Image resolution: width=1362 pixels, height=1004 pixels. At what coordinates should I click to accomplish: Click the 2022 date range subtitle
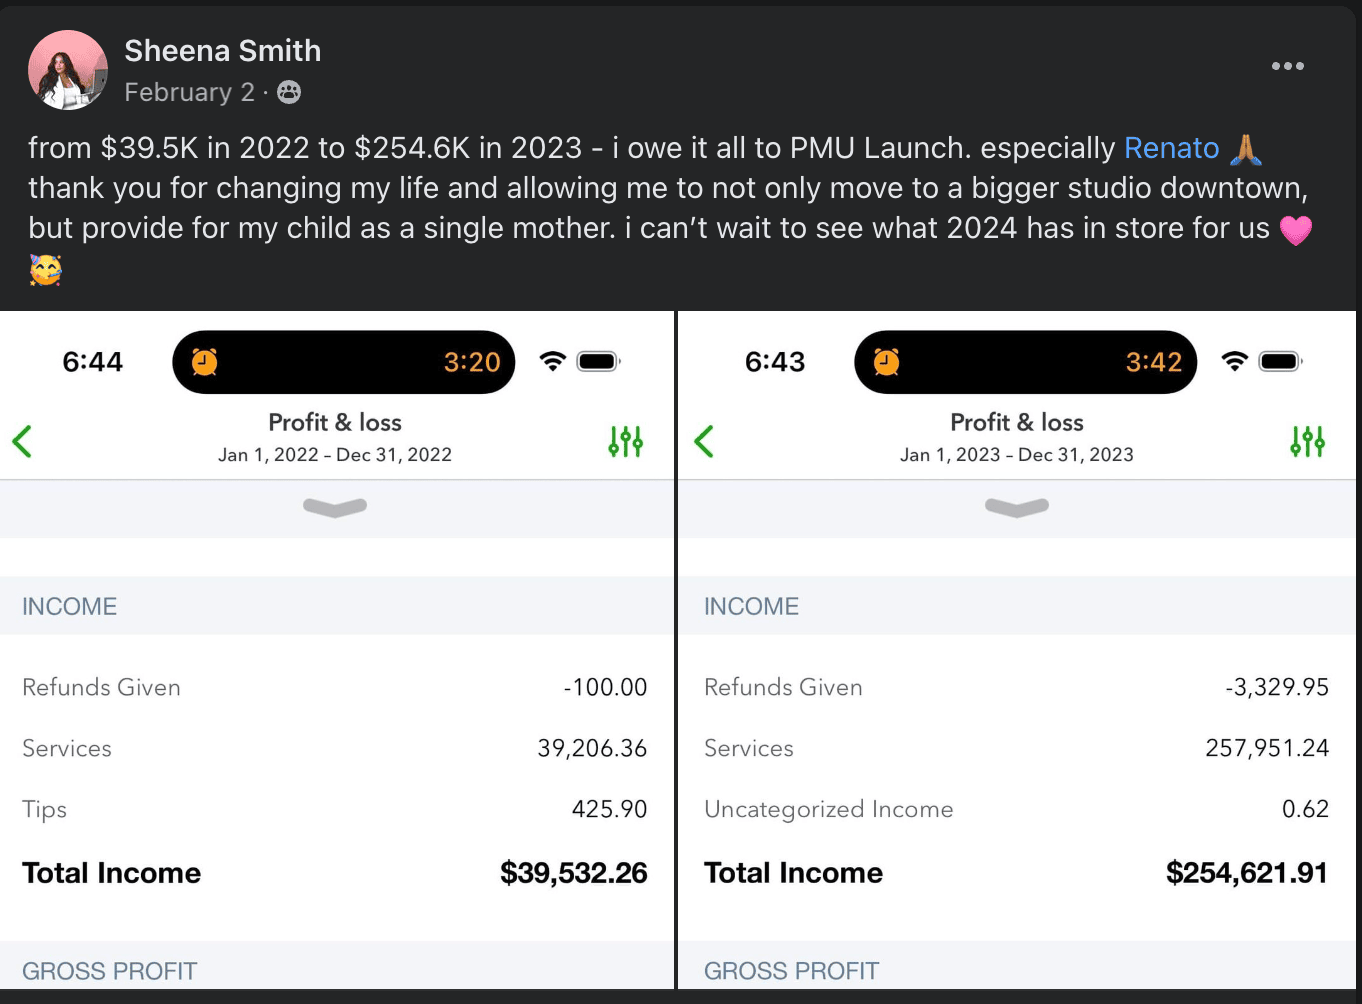coord(335,455)
